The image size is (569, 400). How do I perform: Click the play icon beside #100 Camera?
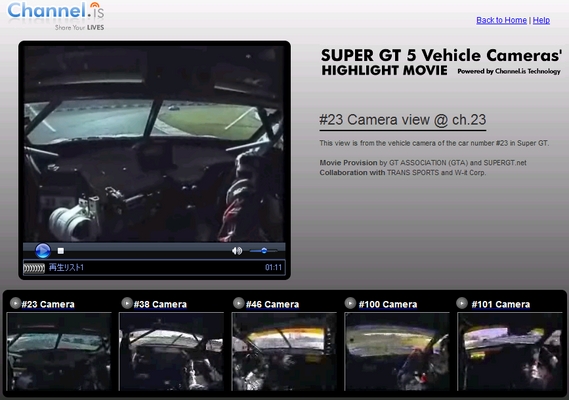click(x=350, y=303)
